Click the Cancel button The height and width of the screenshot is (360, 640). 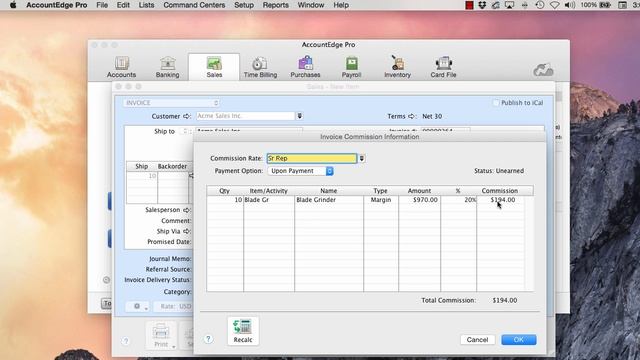[x=477, y=340]
